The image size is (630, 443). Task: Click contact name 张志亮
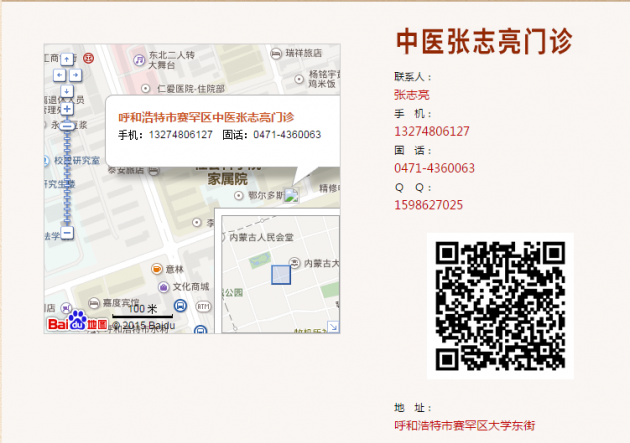(412, 95)
